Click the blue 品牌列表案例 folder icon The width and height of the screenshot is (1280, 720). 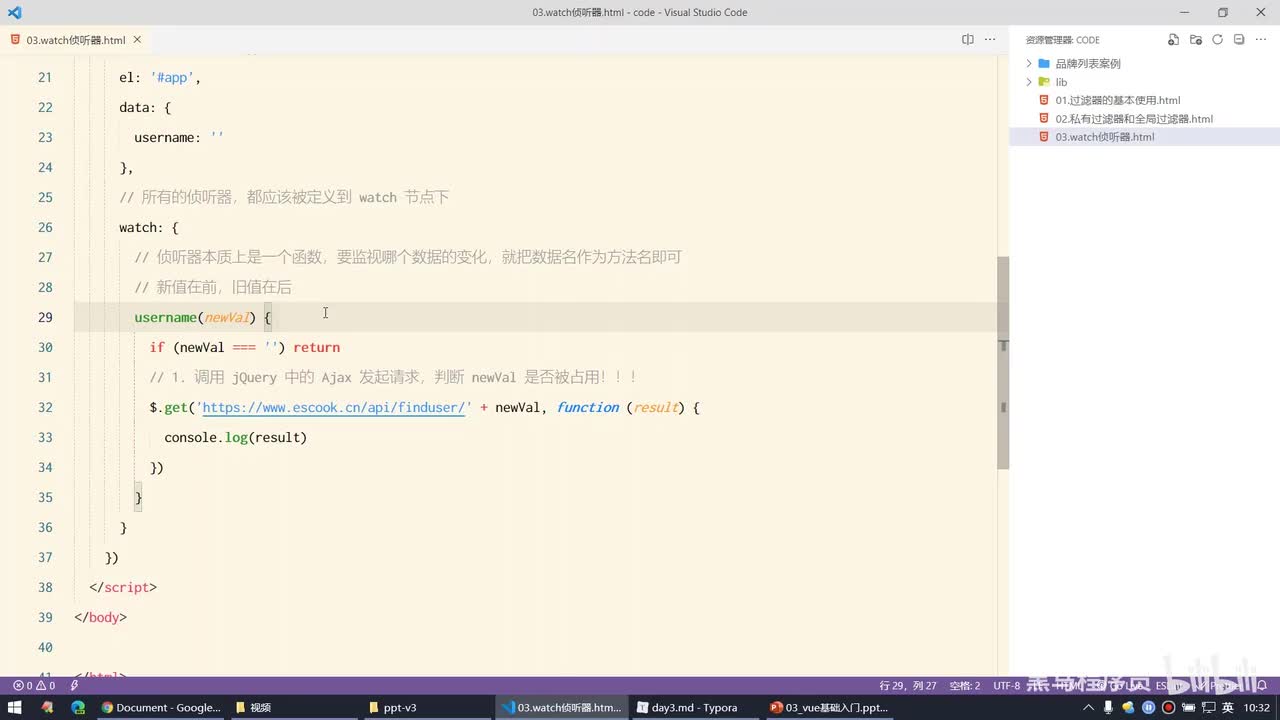tap(1044, 63)
